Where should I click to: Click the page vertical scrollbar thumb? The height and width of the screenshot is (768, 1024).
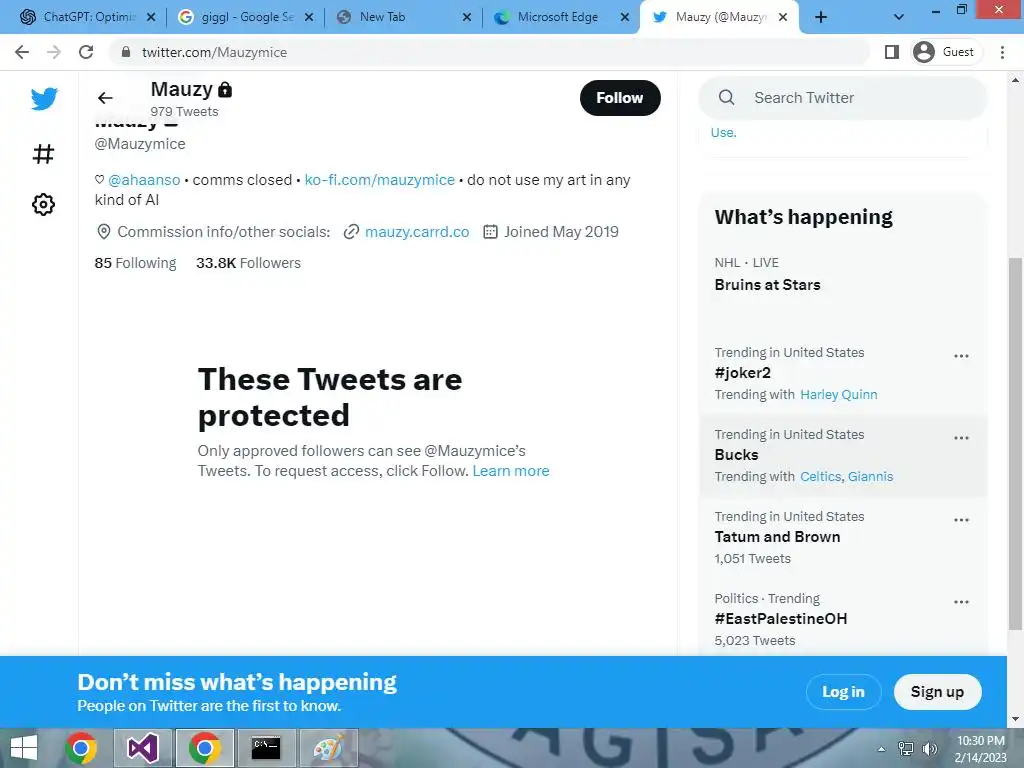tap(1015, 444)
